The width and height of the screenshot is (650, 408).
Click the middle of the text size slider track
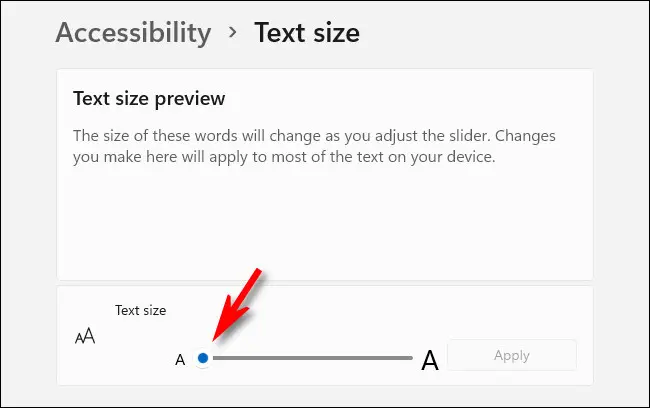310,357
